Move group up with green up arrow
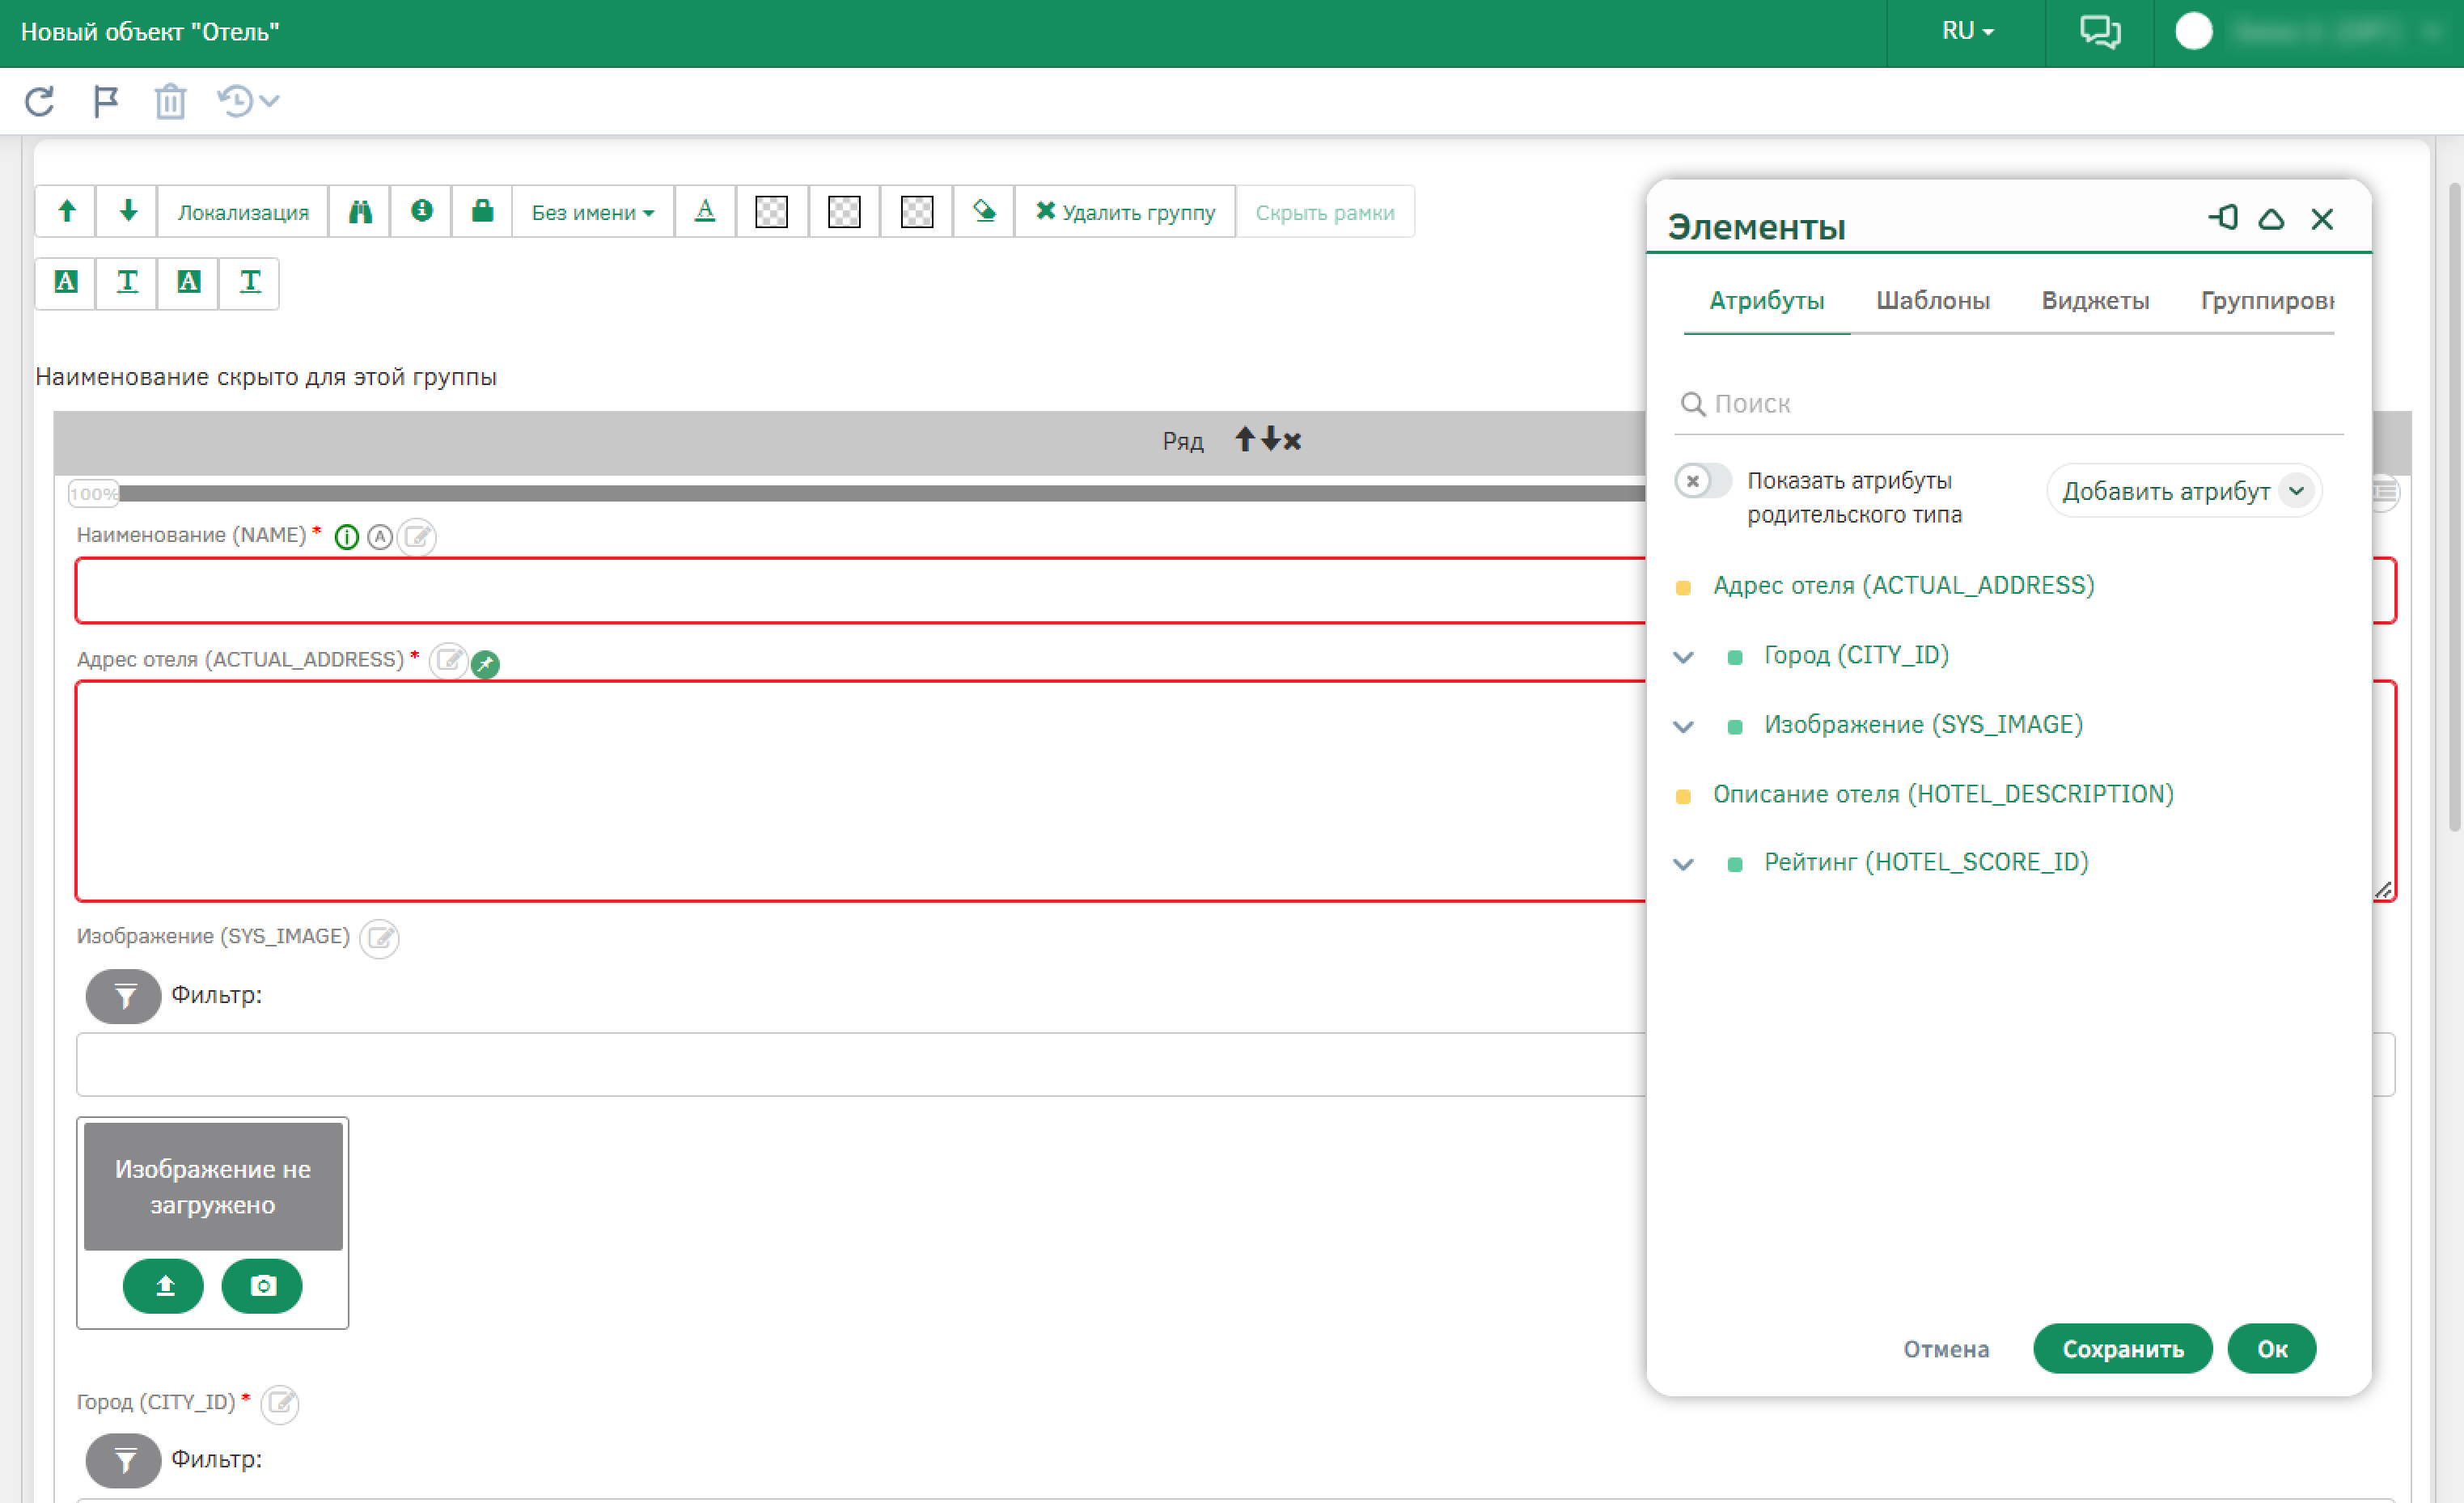Image resolution: width=2464 pixels, height=1503 pixels. 66,211
